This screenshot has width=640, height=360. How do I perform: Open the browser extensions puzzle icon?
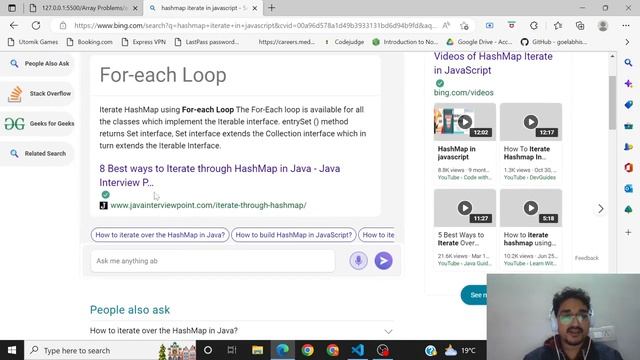click(534, 25)
